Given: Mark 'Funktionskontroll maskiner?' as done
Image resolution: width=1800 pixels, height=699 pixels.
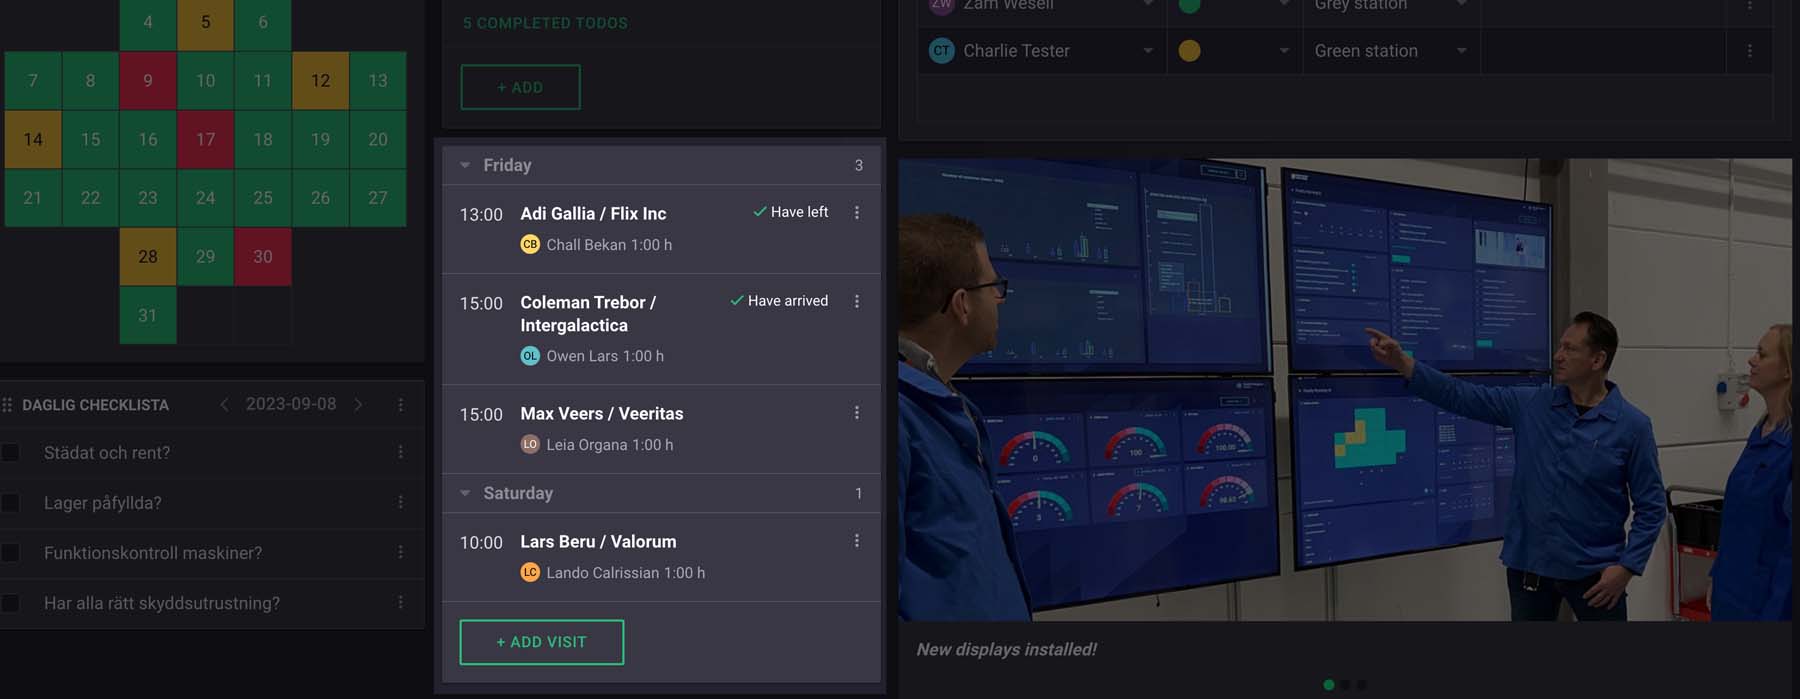Looking at the screenshot, I should [11, 553].
